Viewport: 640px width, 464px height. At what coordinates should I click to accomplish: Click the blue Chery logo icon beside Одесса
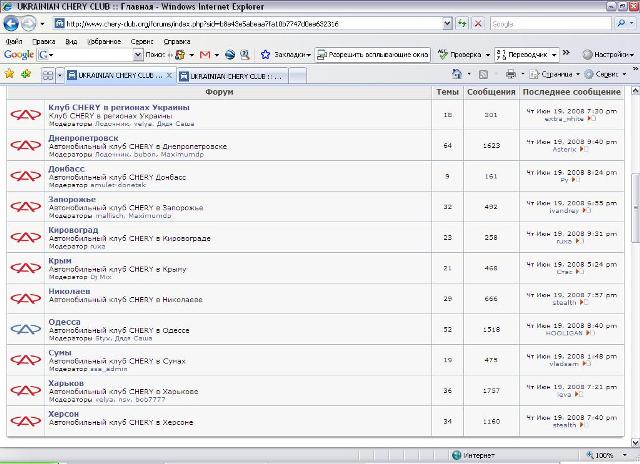26,329
